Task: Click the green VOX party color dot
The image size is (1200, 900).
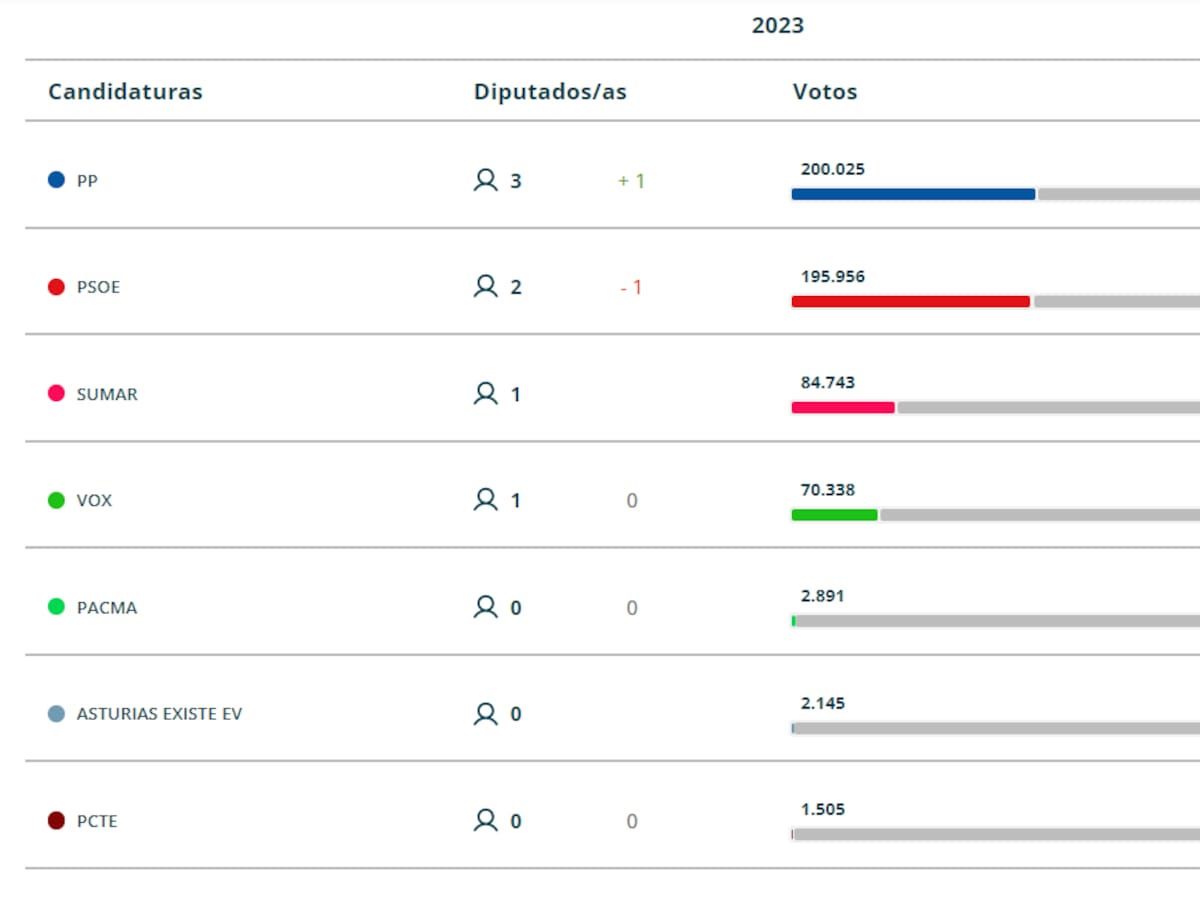Action: [x=57, y=500]
